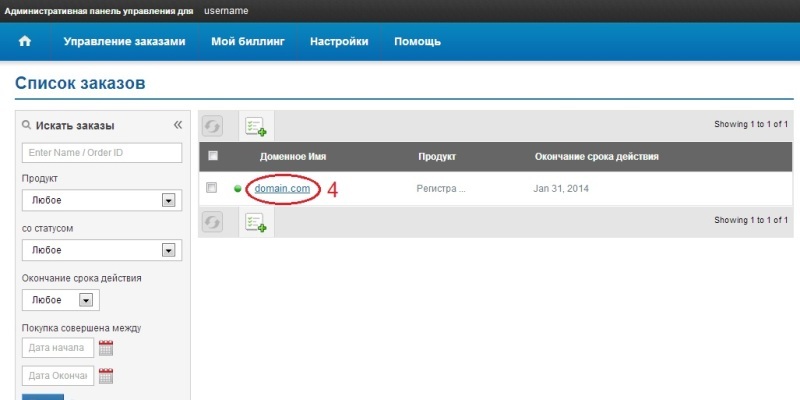Open the Продукт dropdown
This screenshot has width=800, height=400.
tap(102, 201)
